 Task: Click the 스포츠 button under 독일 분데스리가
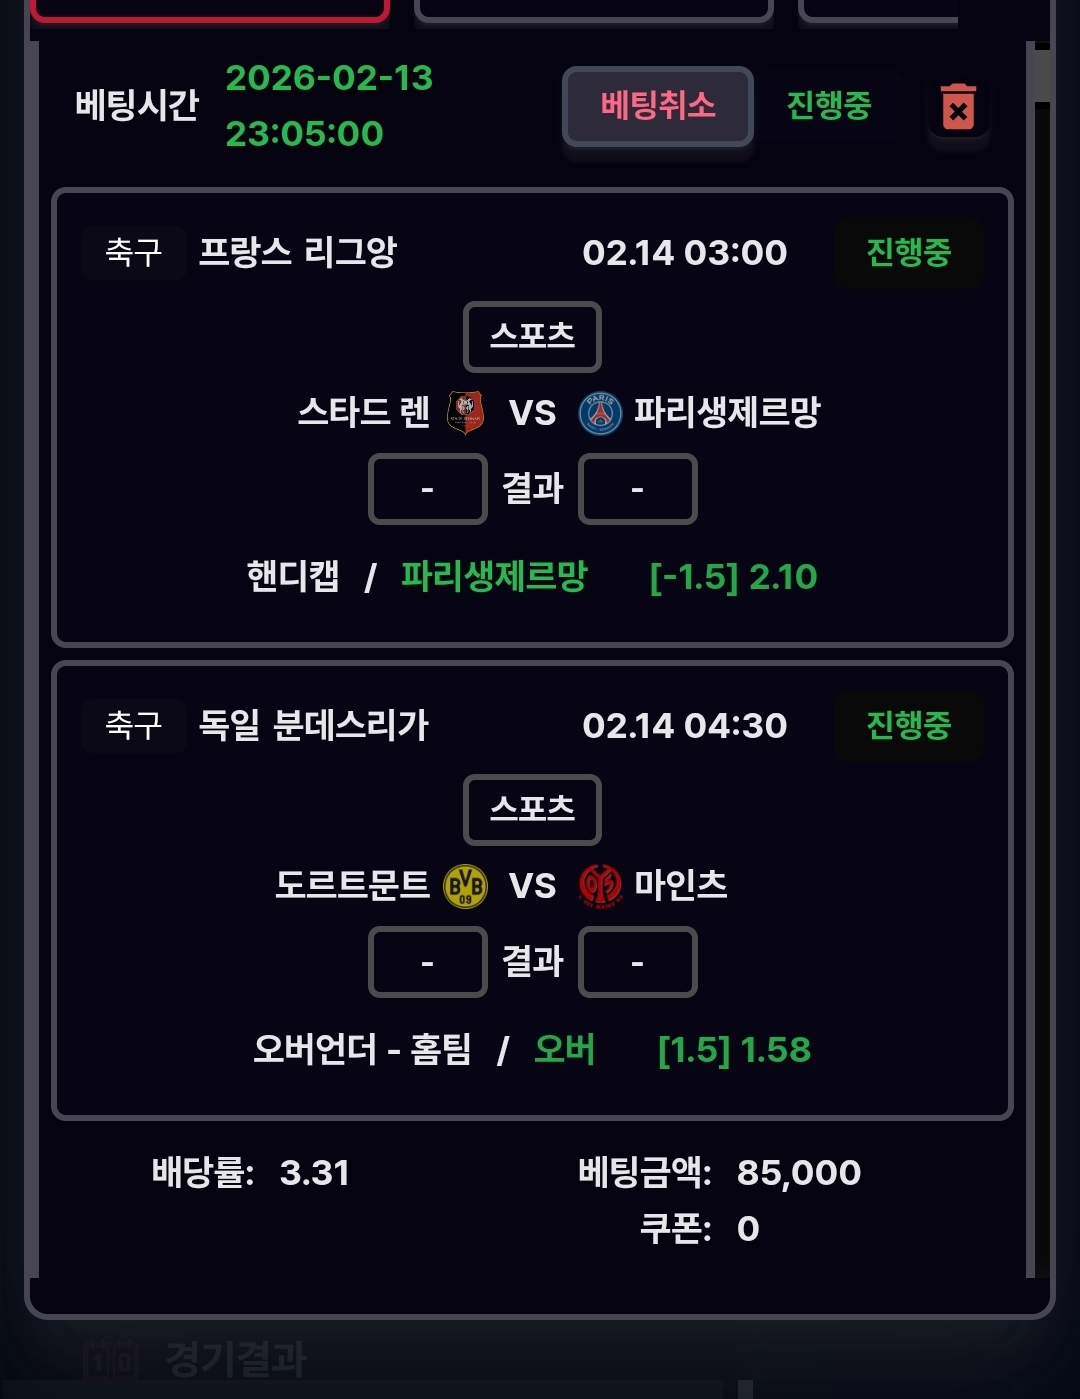click(x=532, y=809)
